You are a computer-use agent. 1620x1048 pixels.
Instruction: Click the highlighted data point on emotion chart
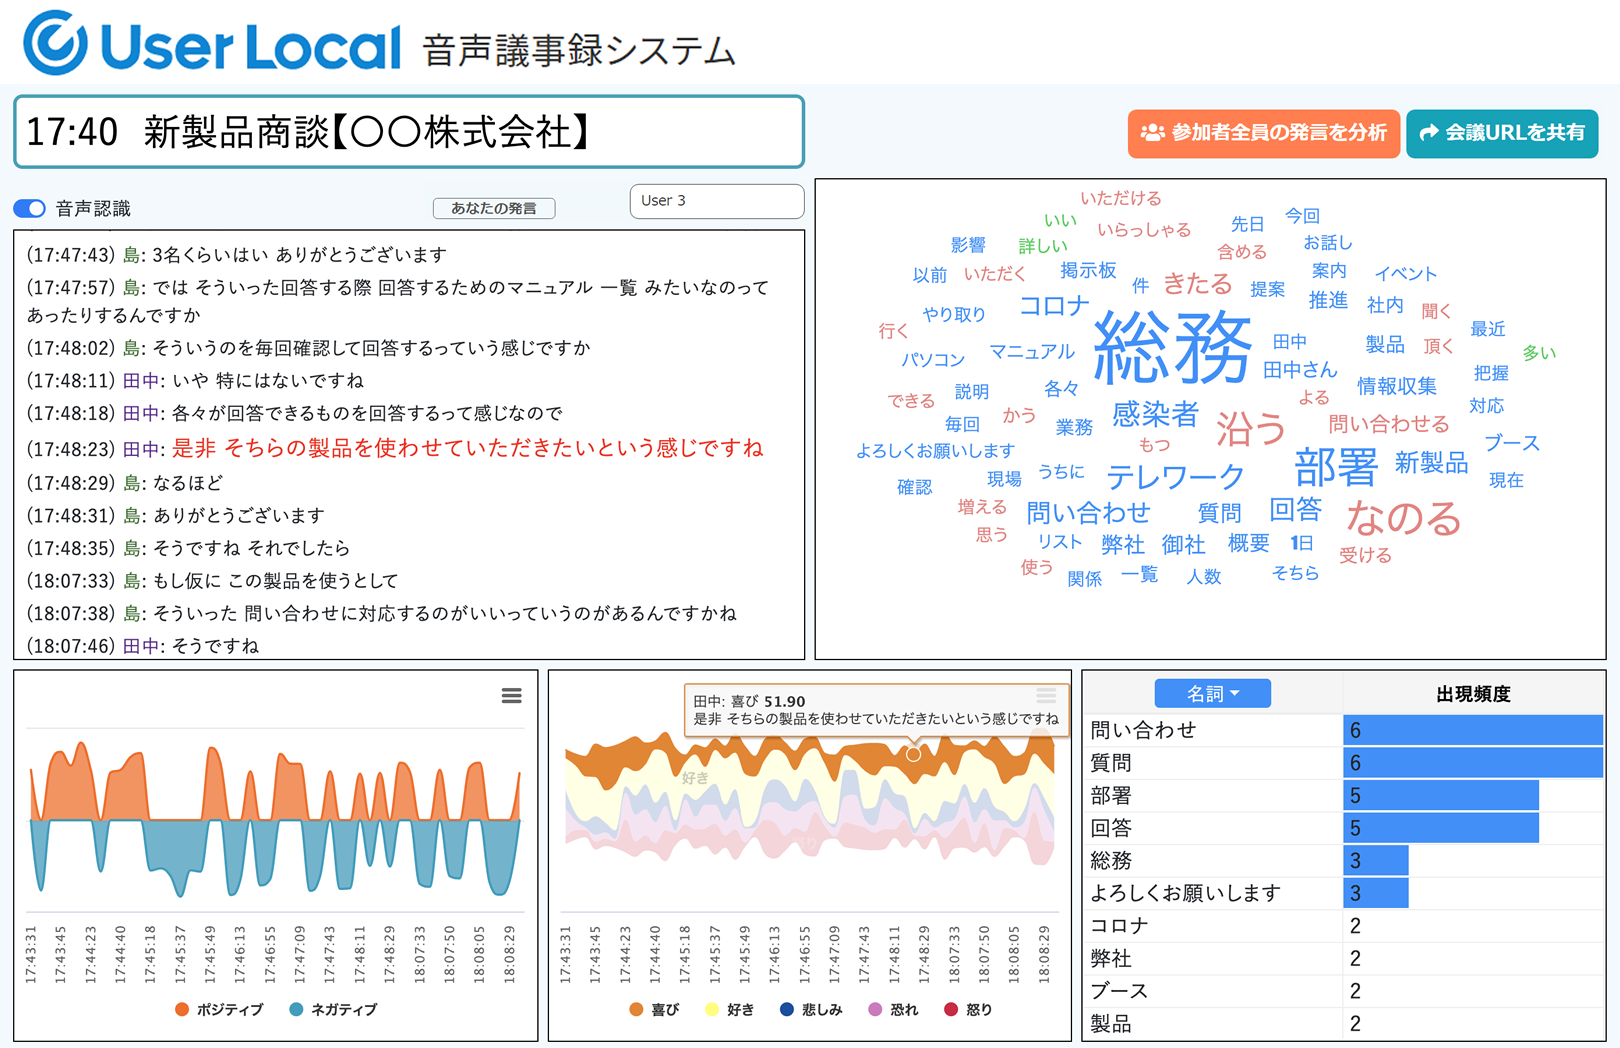(913, 754)
